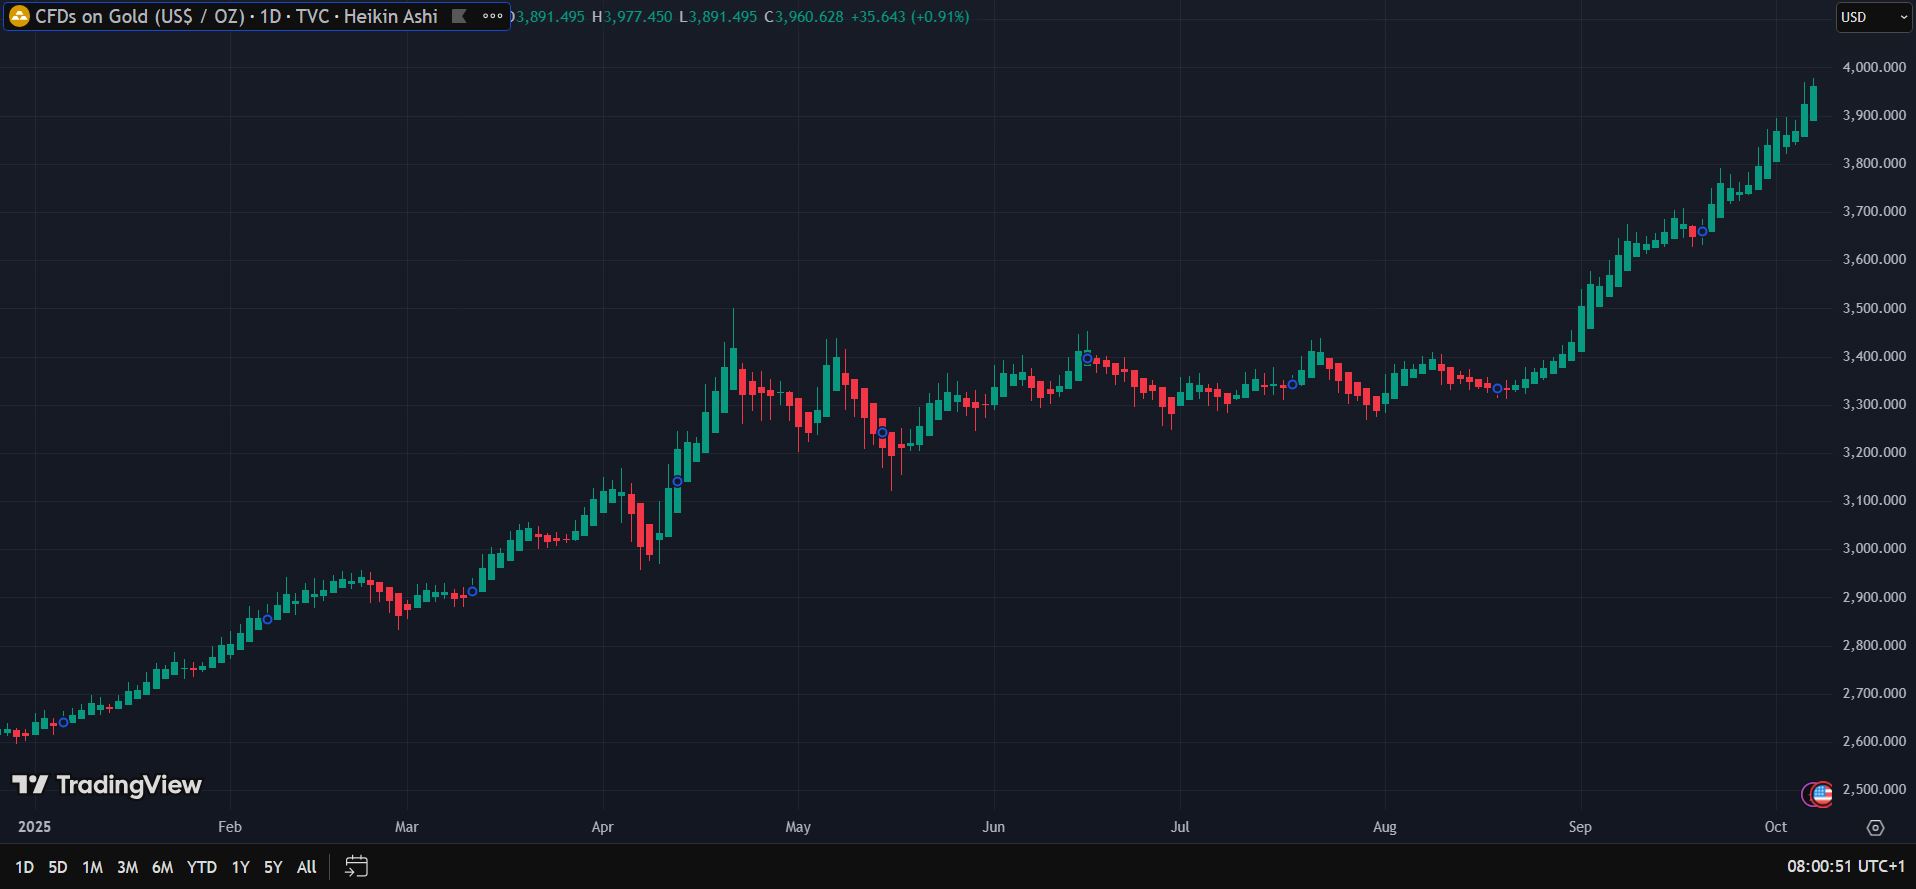1916x889 pixels.
Task: Click the 3,600.000 price axis label
Action: 1874,259
